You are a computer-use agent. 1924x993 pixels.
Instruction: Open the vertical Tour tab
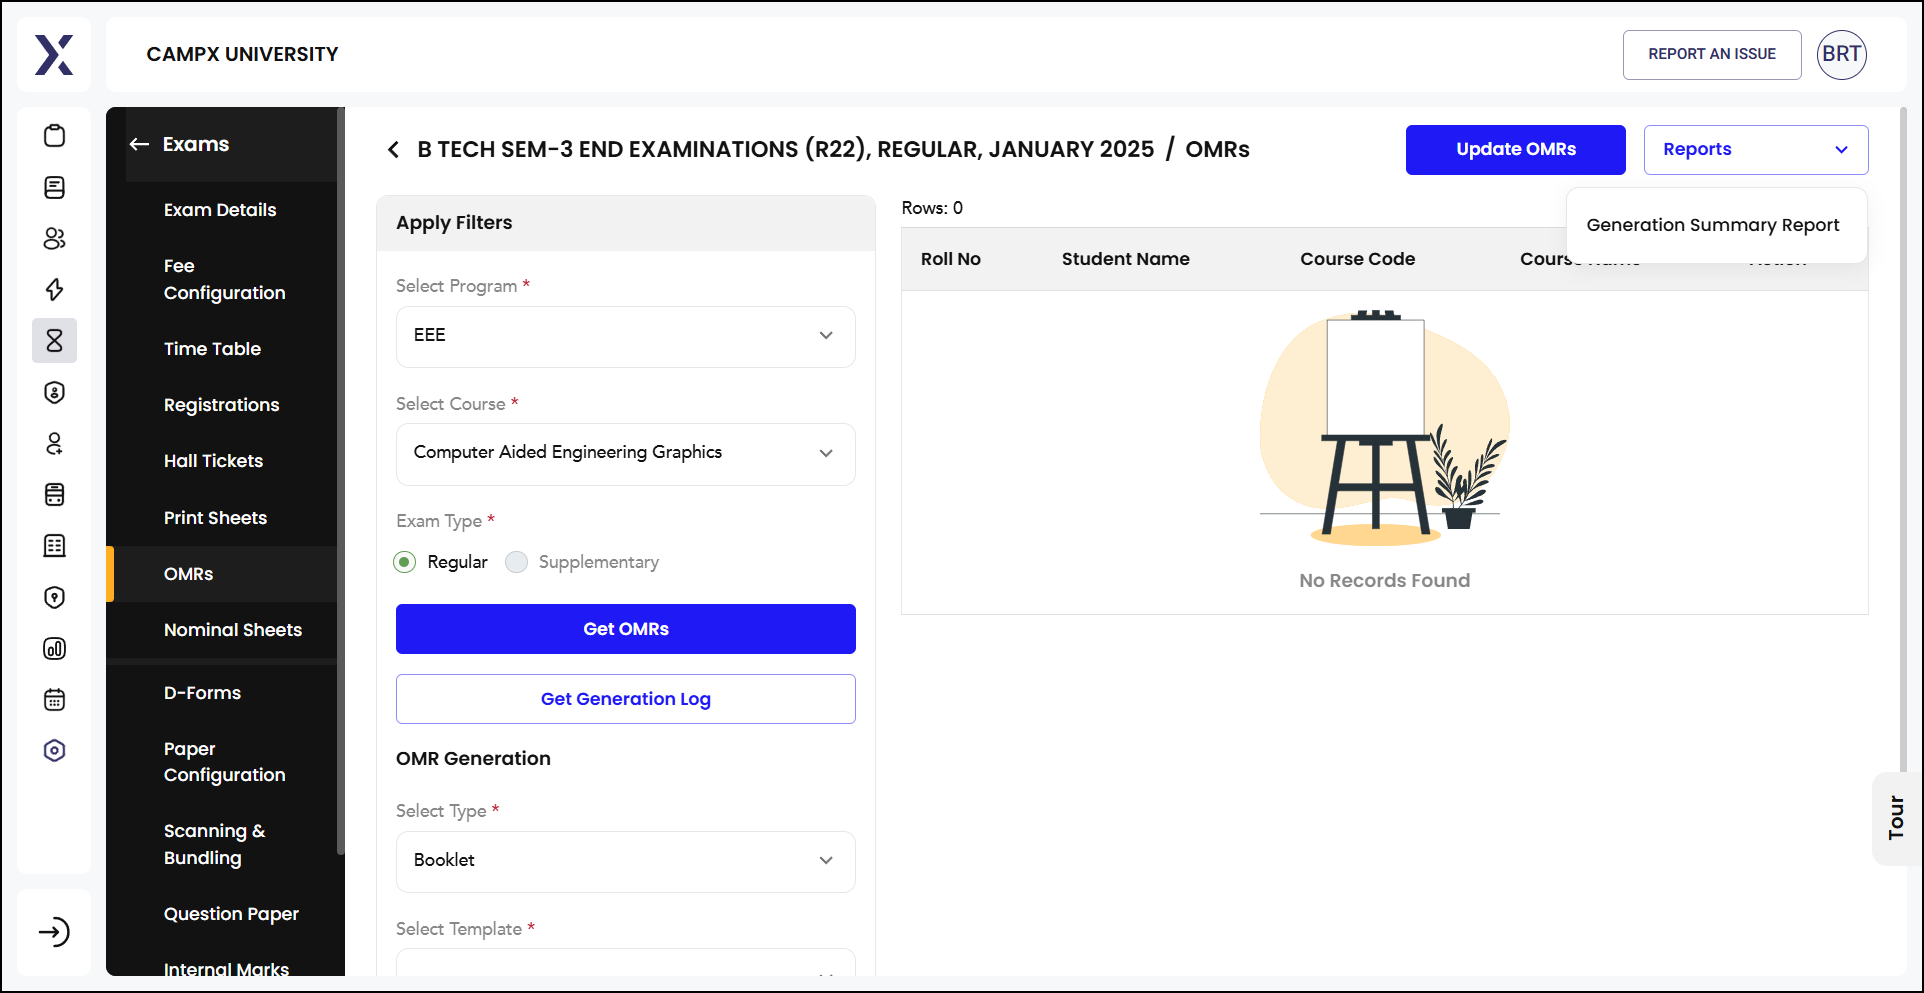coord(1896,818)
